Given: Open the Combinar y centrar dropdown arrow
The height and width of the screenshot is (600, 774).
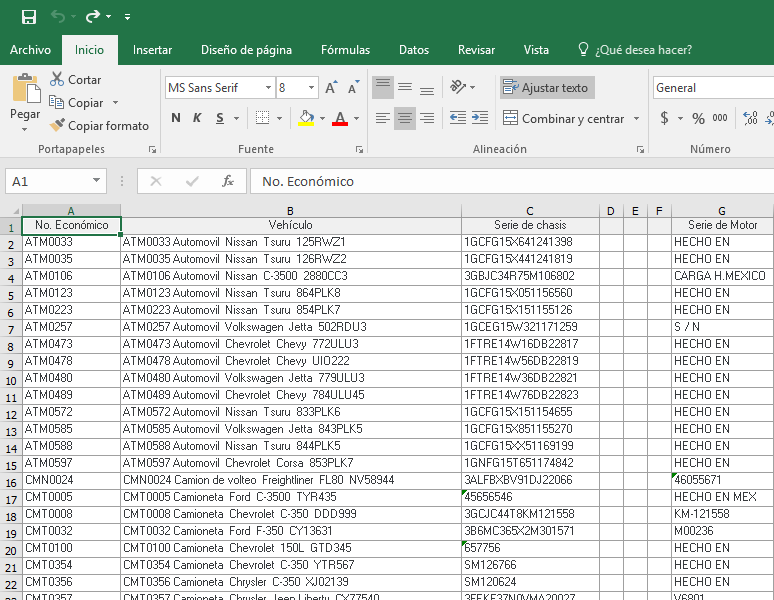Looking at the screenshot, I should tap(636, 119).
